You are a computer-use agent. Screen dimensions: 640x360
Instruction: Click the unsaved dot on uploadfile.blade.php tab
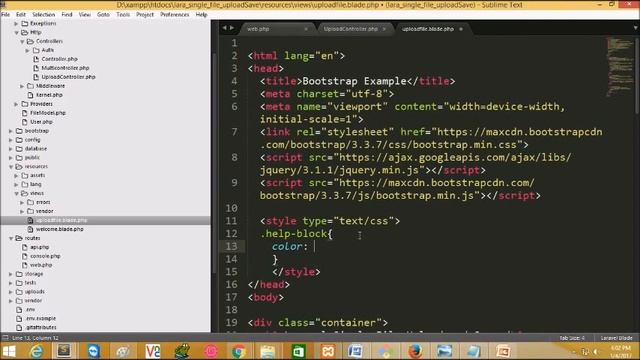461,29
